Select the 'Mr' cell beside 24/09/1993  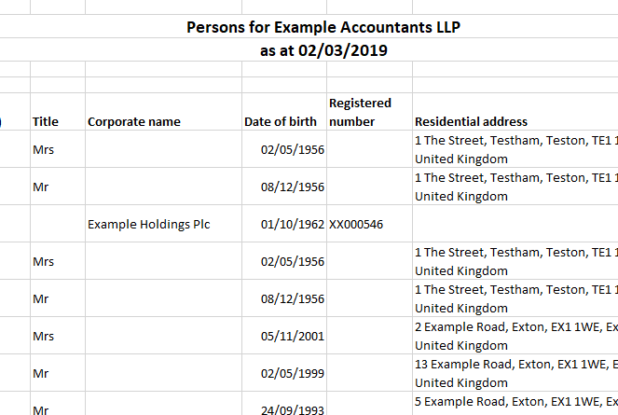coord(41,409)
